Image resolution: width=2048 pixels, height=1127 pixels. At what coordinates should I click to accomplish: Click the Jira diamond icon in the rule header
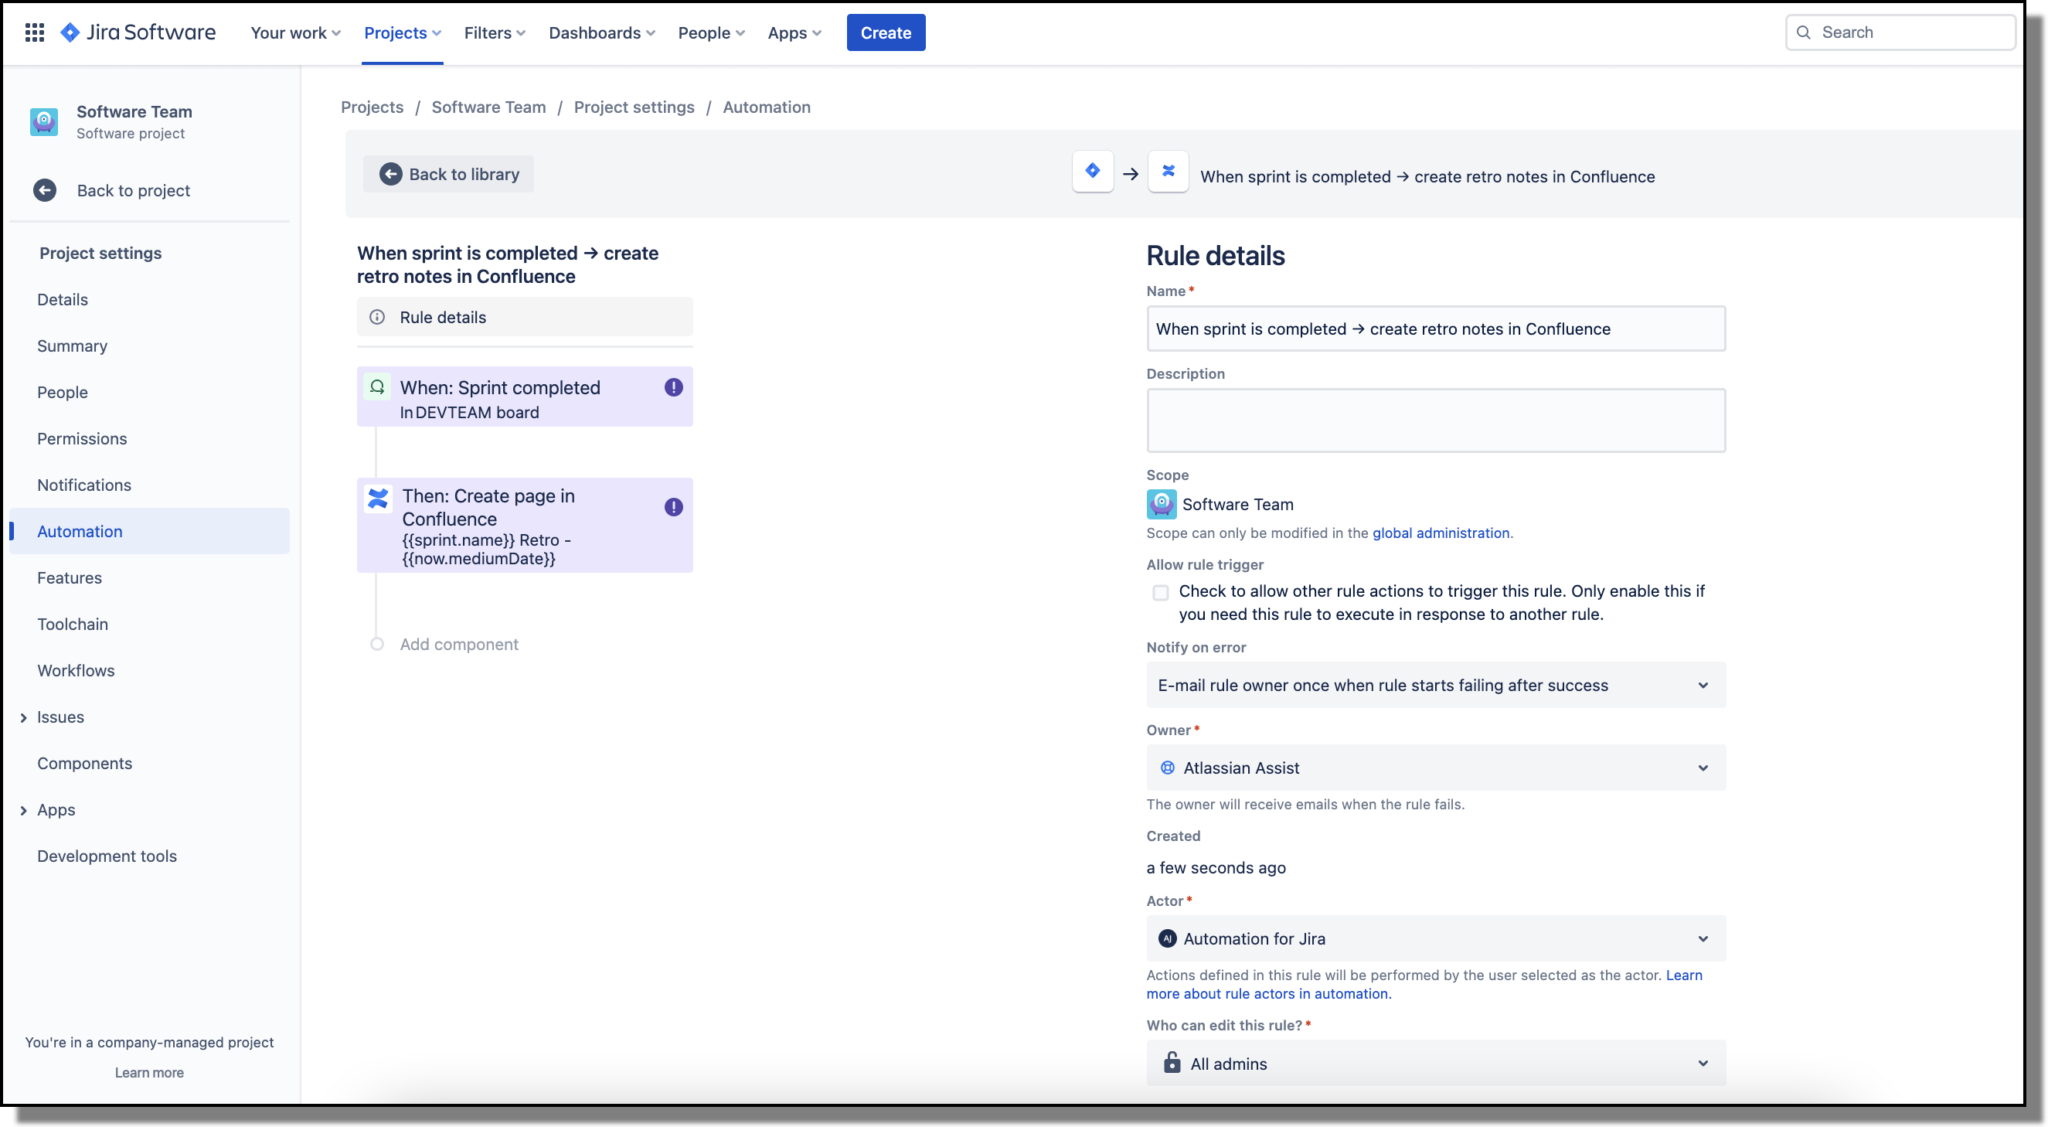coord(1092,172)
